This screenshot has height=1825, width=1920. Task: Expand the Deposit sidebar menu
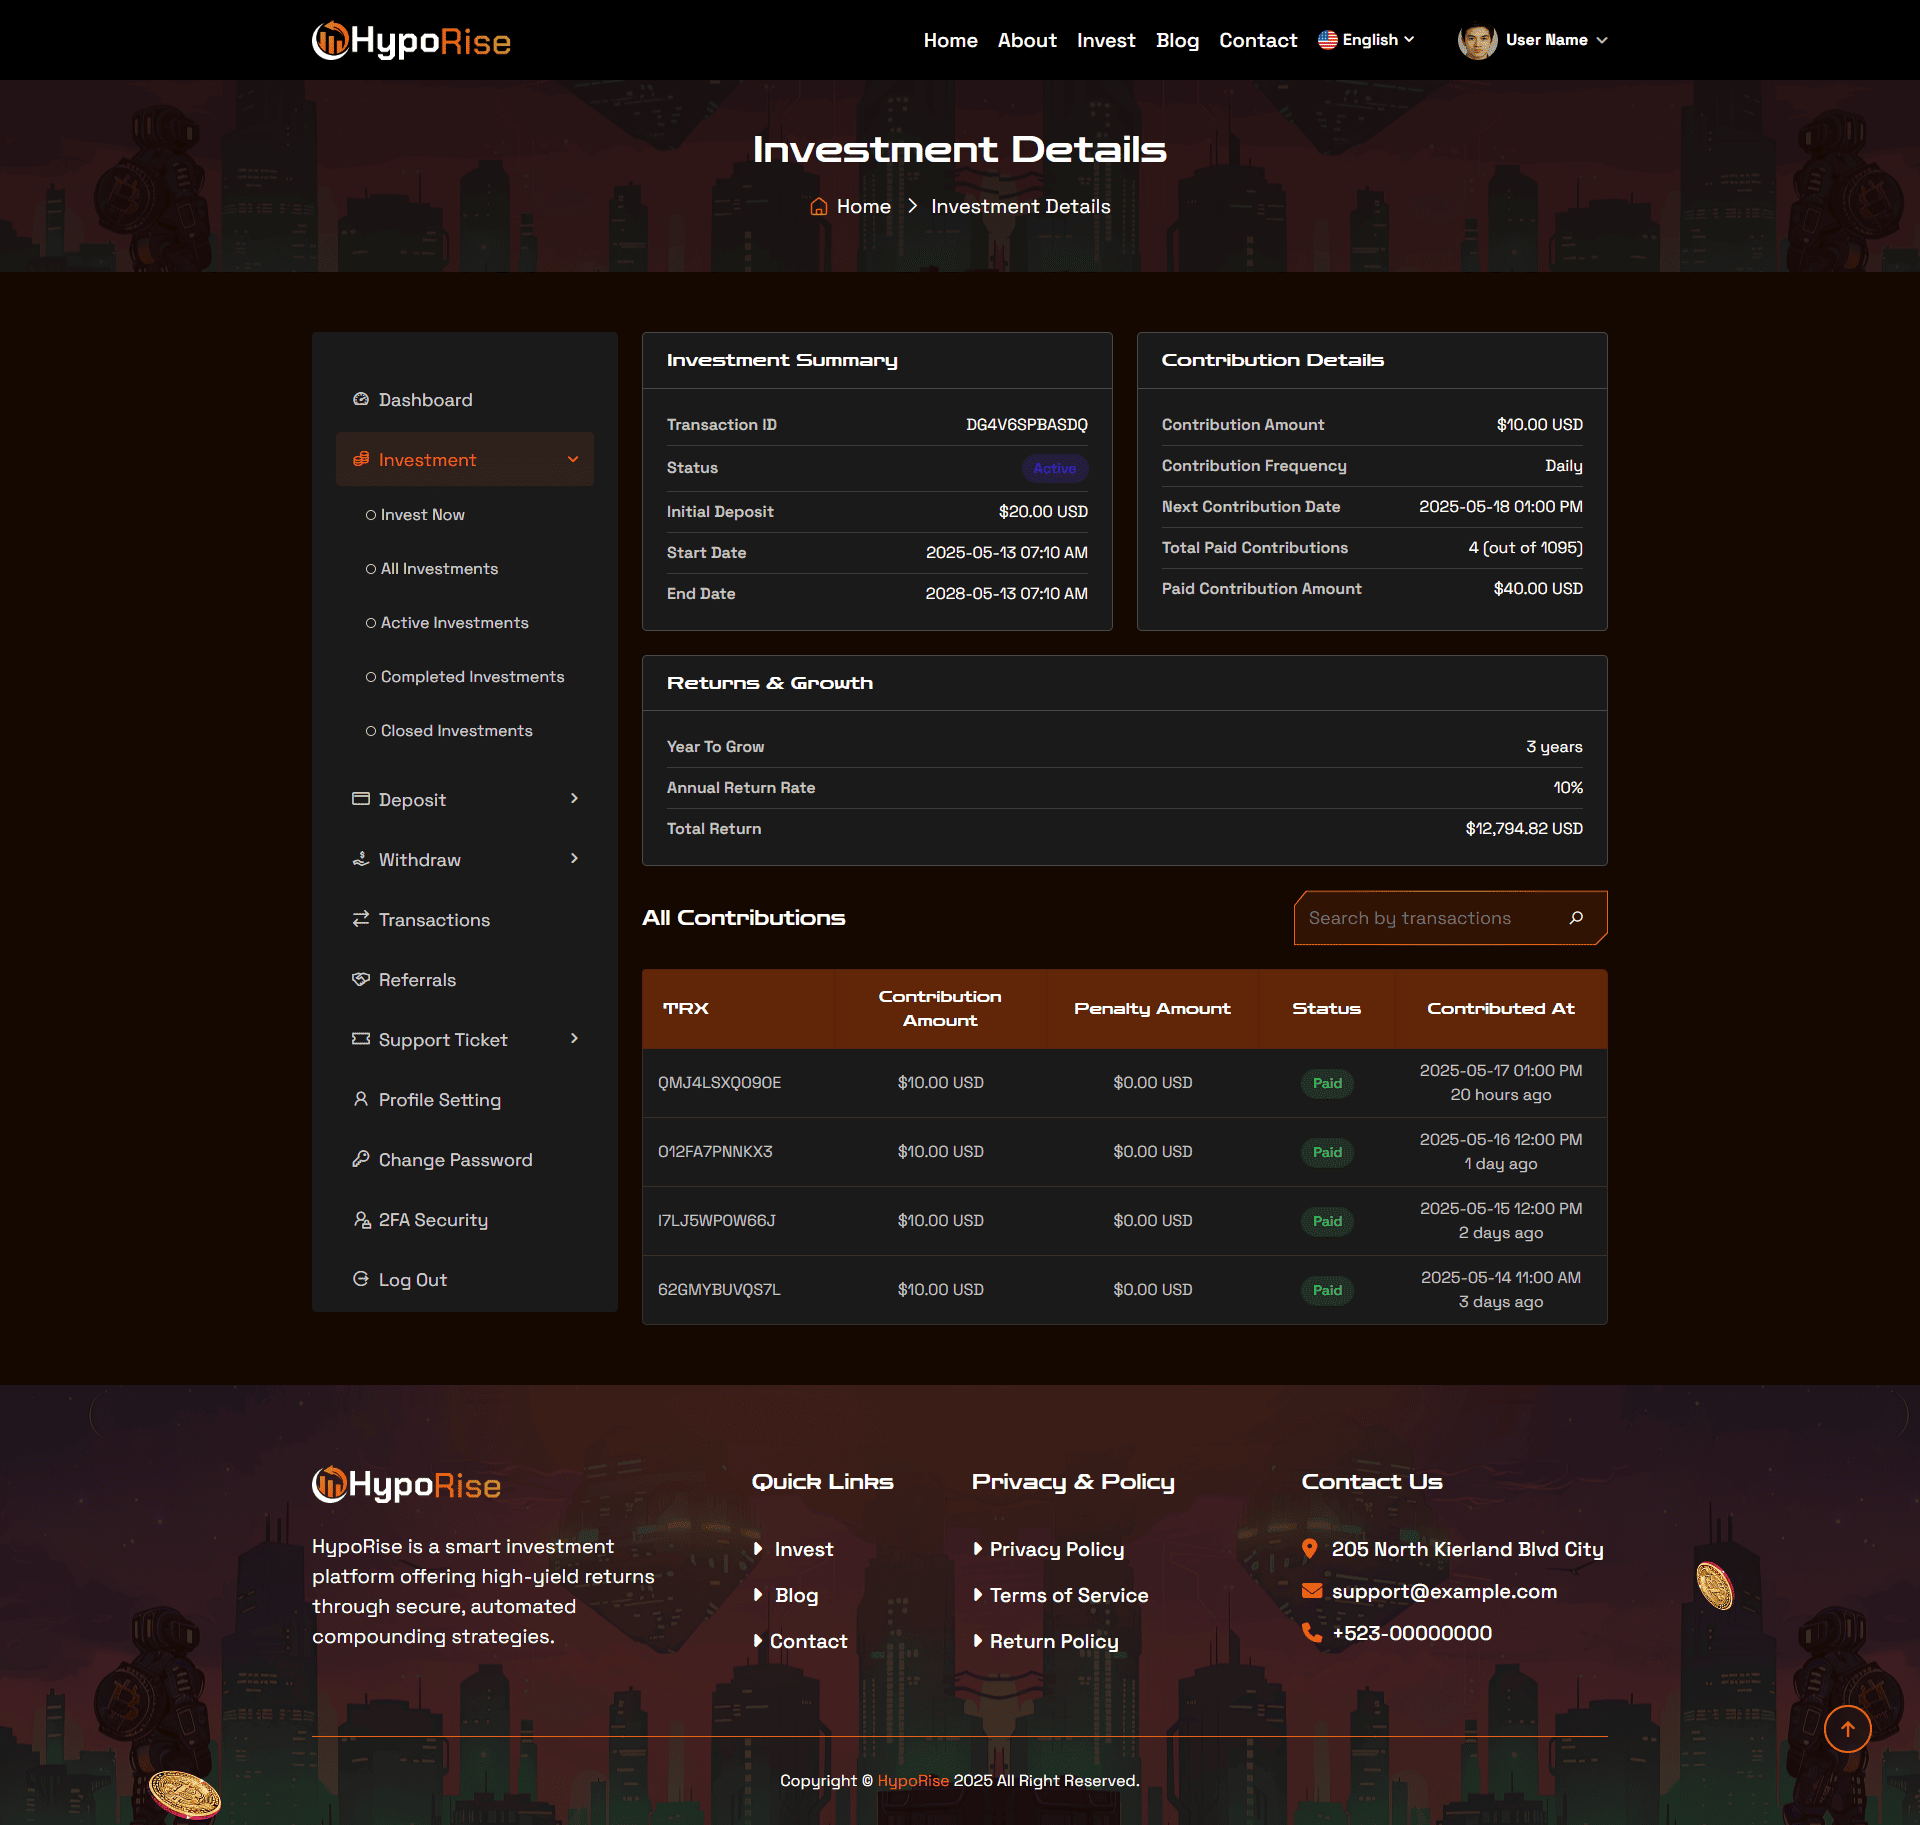[x=465, y=799]
